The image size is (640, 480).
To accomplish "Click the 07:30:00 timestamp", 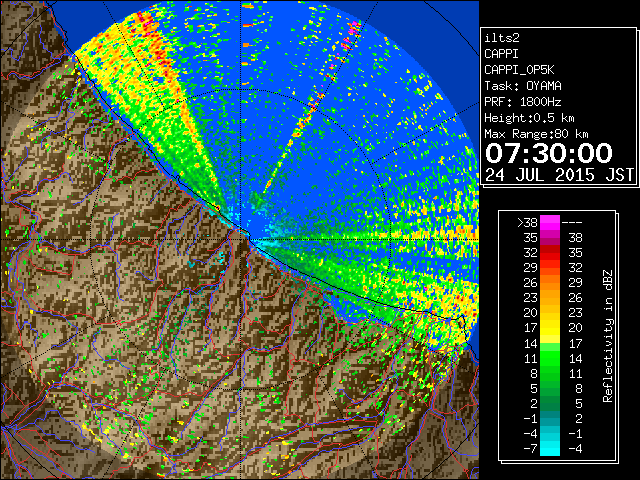I will pos(549,153).
